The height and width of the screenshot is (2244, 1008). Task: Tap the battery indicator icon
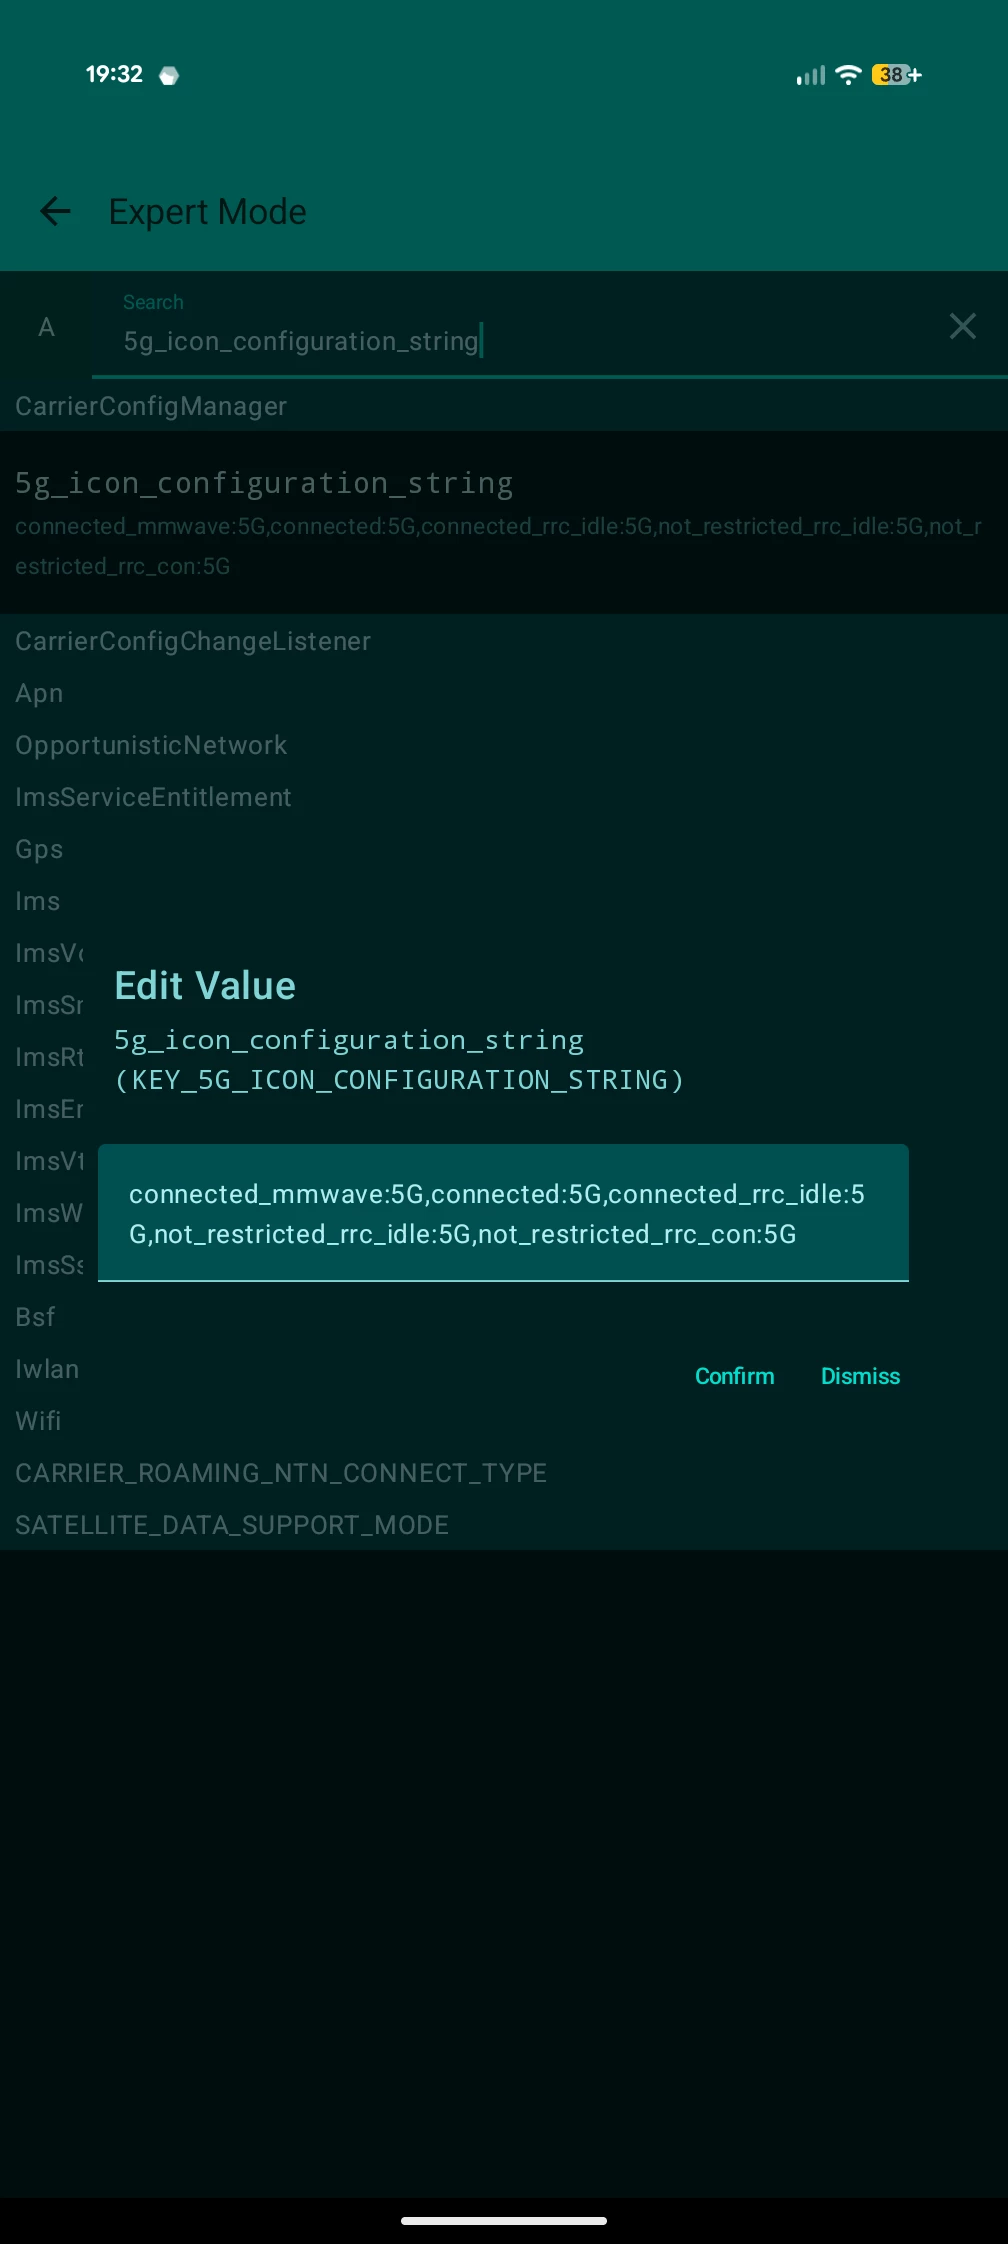coord(896,75)
